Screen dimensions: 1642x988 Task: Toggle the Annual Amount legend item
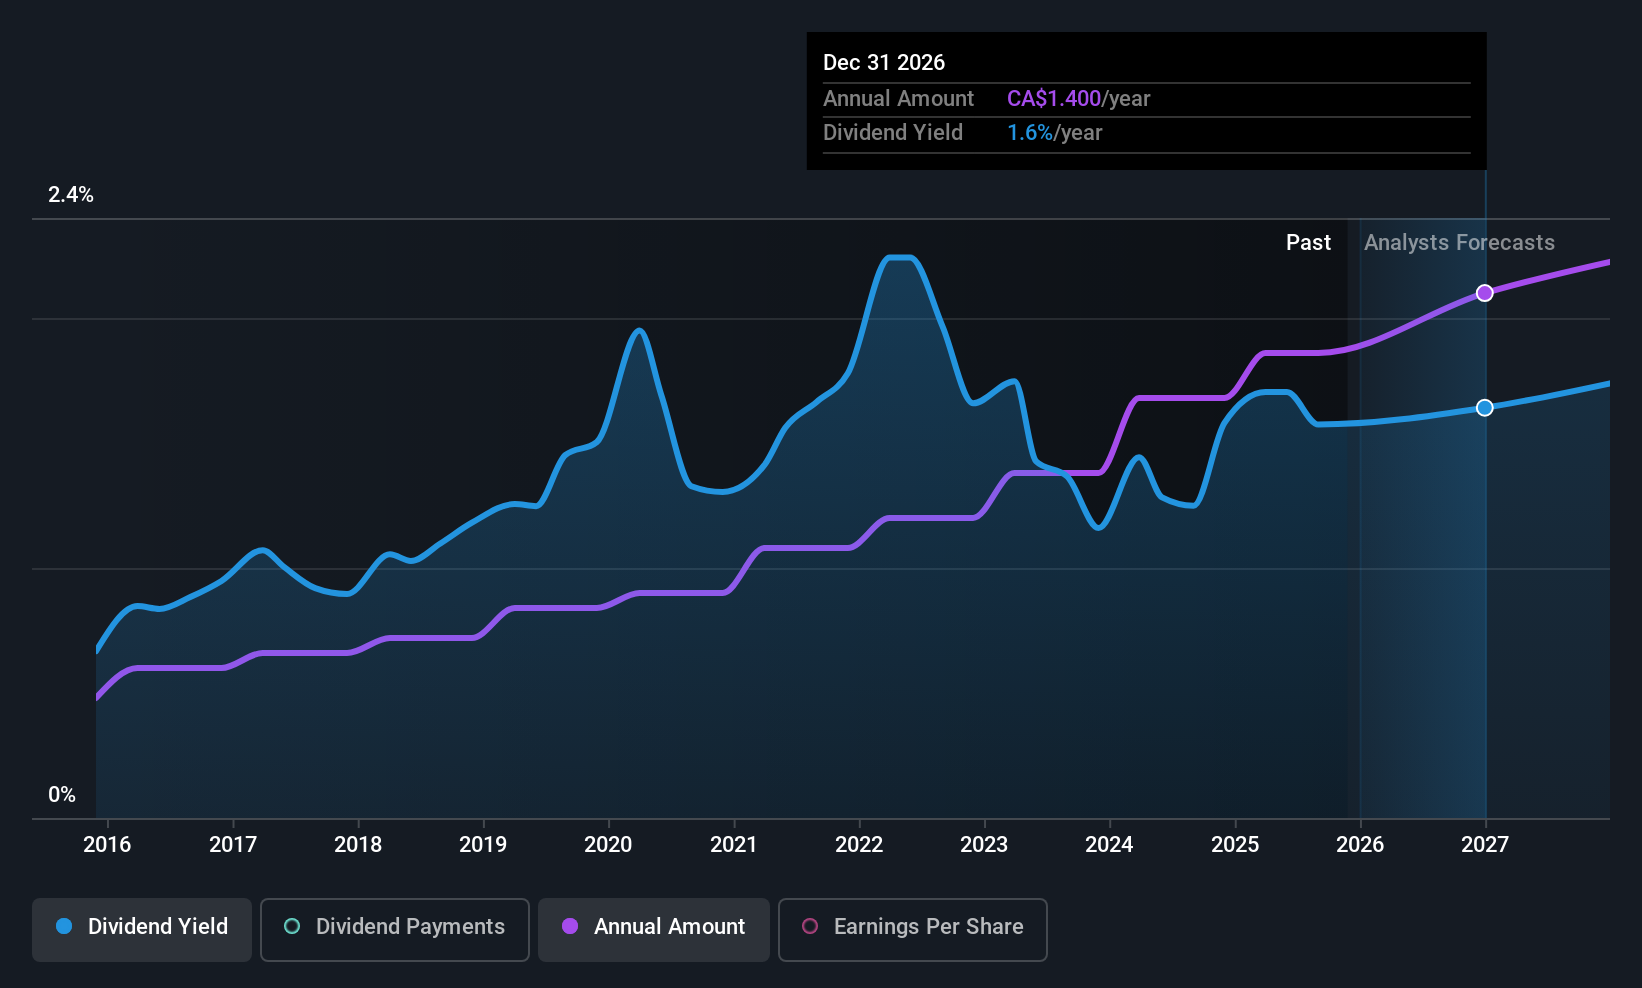[x=653, y=929]
